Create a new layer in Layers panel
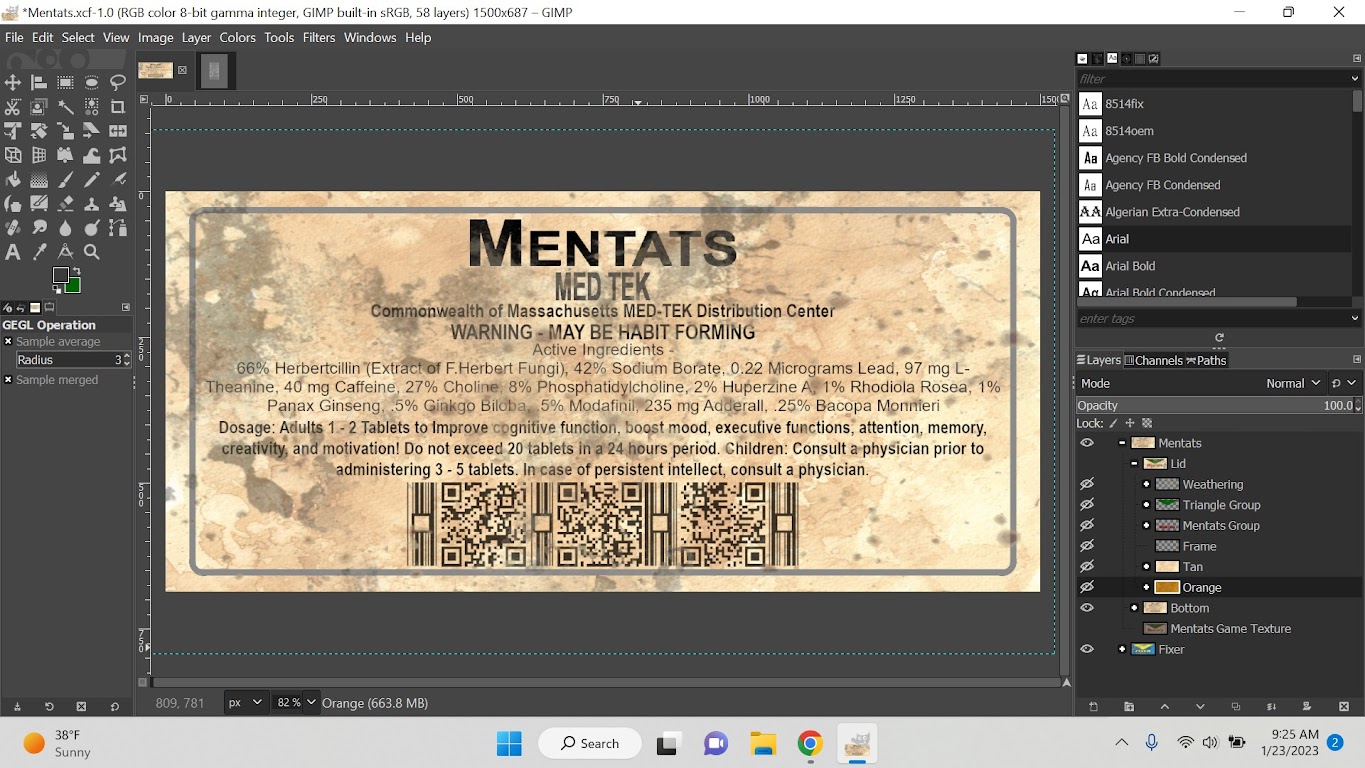Screen dimensions: 1365x768 (x=1093, y=707)
